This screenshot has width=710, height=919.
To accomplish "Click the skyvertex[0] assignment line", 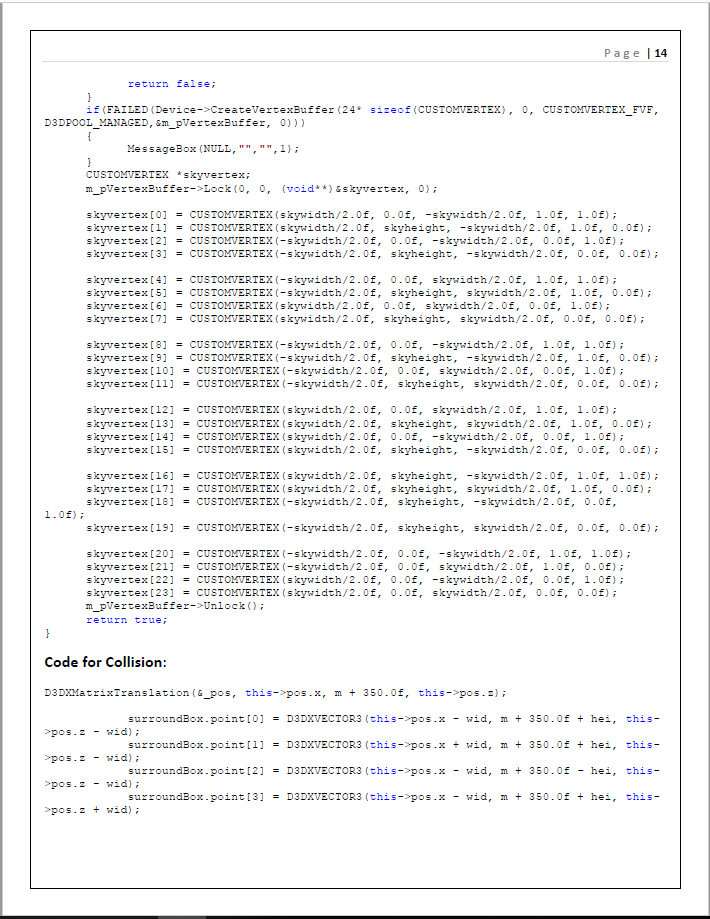I will pos(352,215).
